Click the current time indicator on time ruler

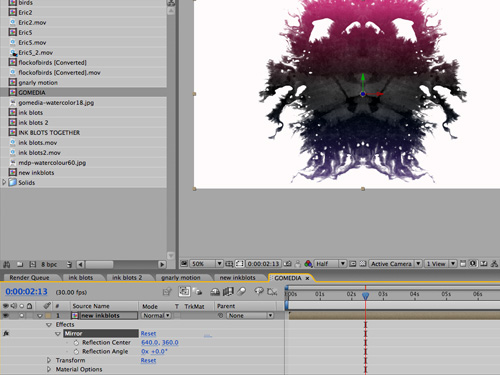pyautogui.click(x=366, y=296)
